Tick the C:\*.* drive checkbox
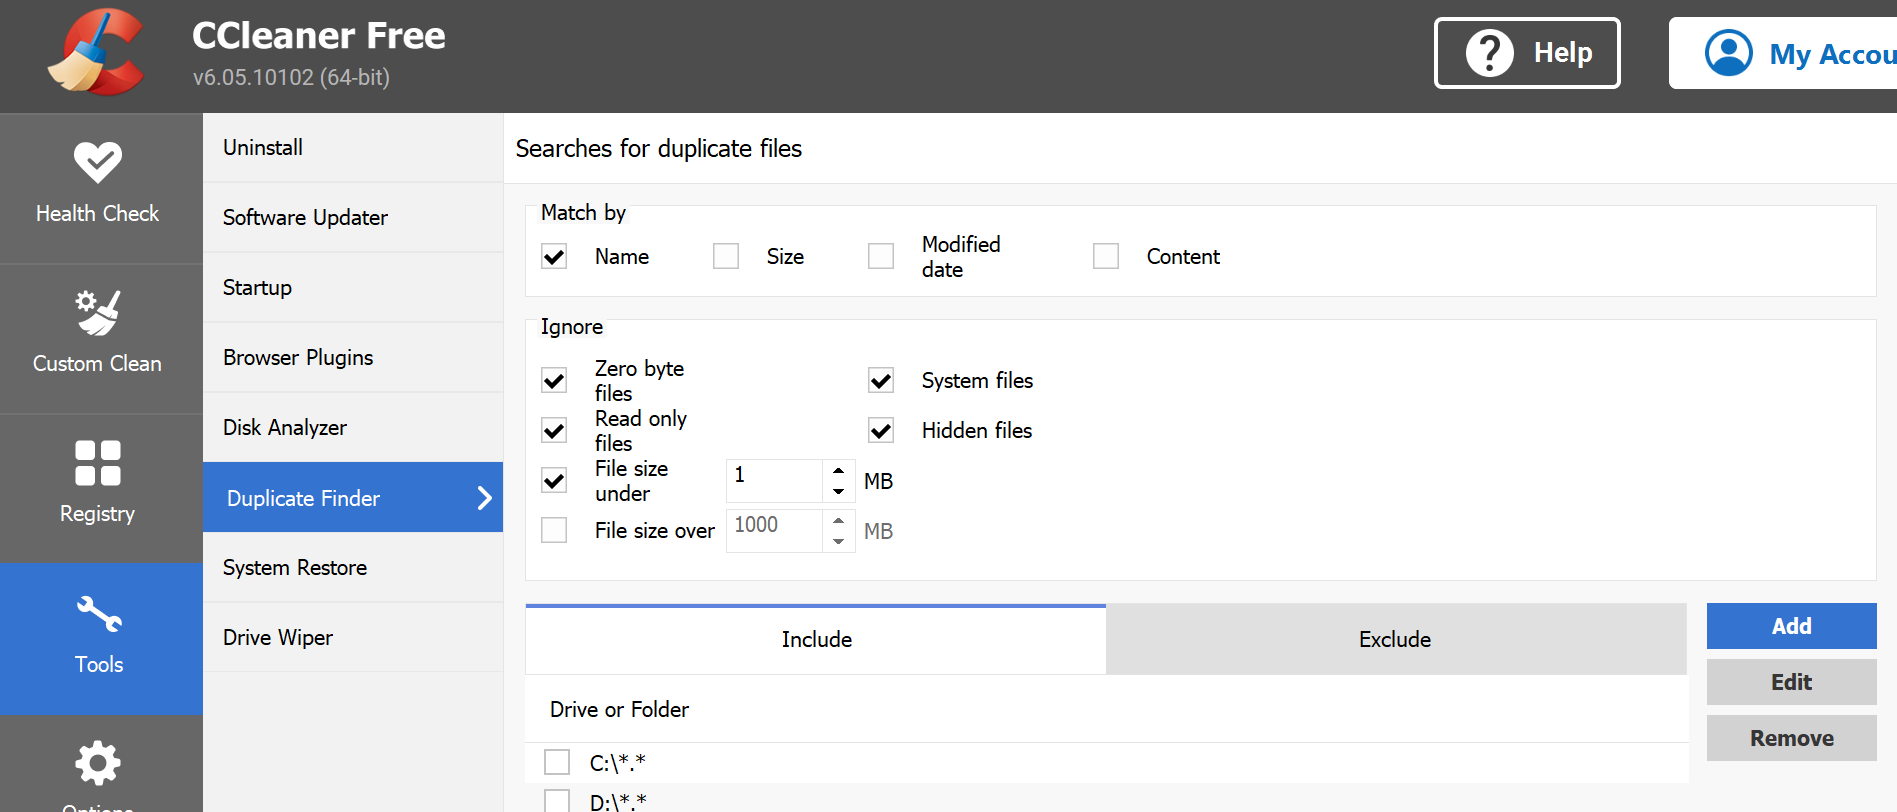The height and width of the screenshot is (812, 1897). click(x=557, y=763)
